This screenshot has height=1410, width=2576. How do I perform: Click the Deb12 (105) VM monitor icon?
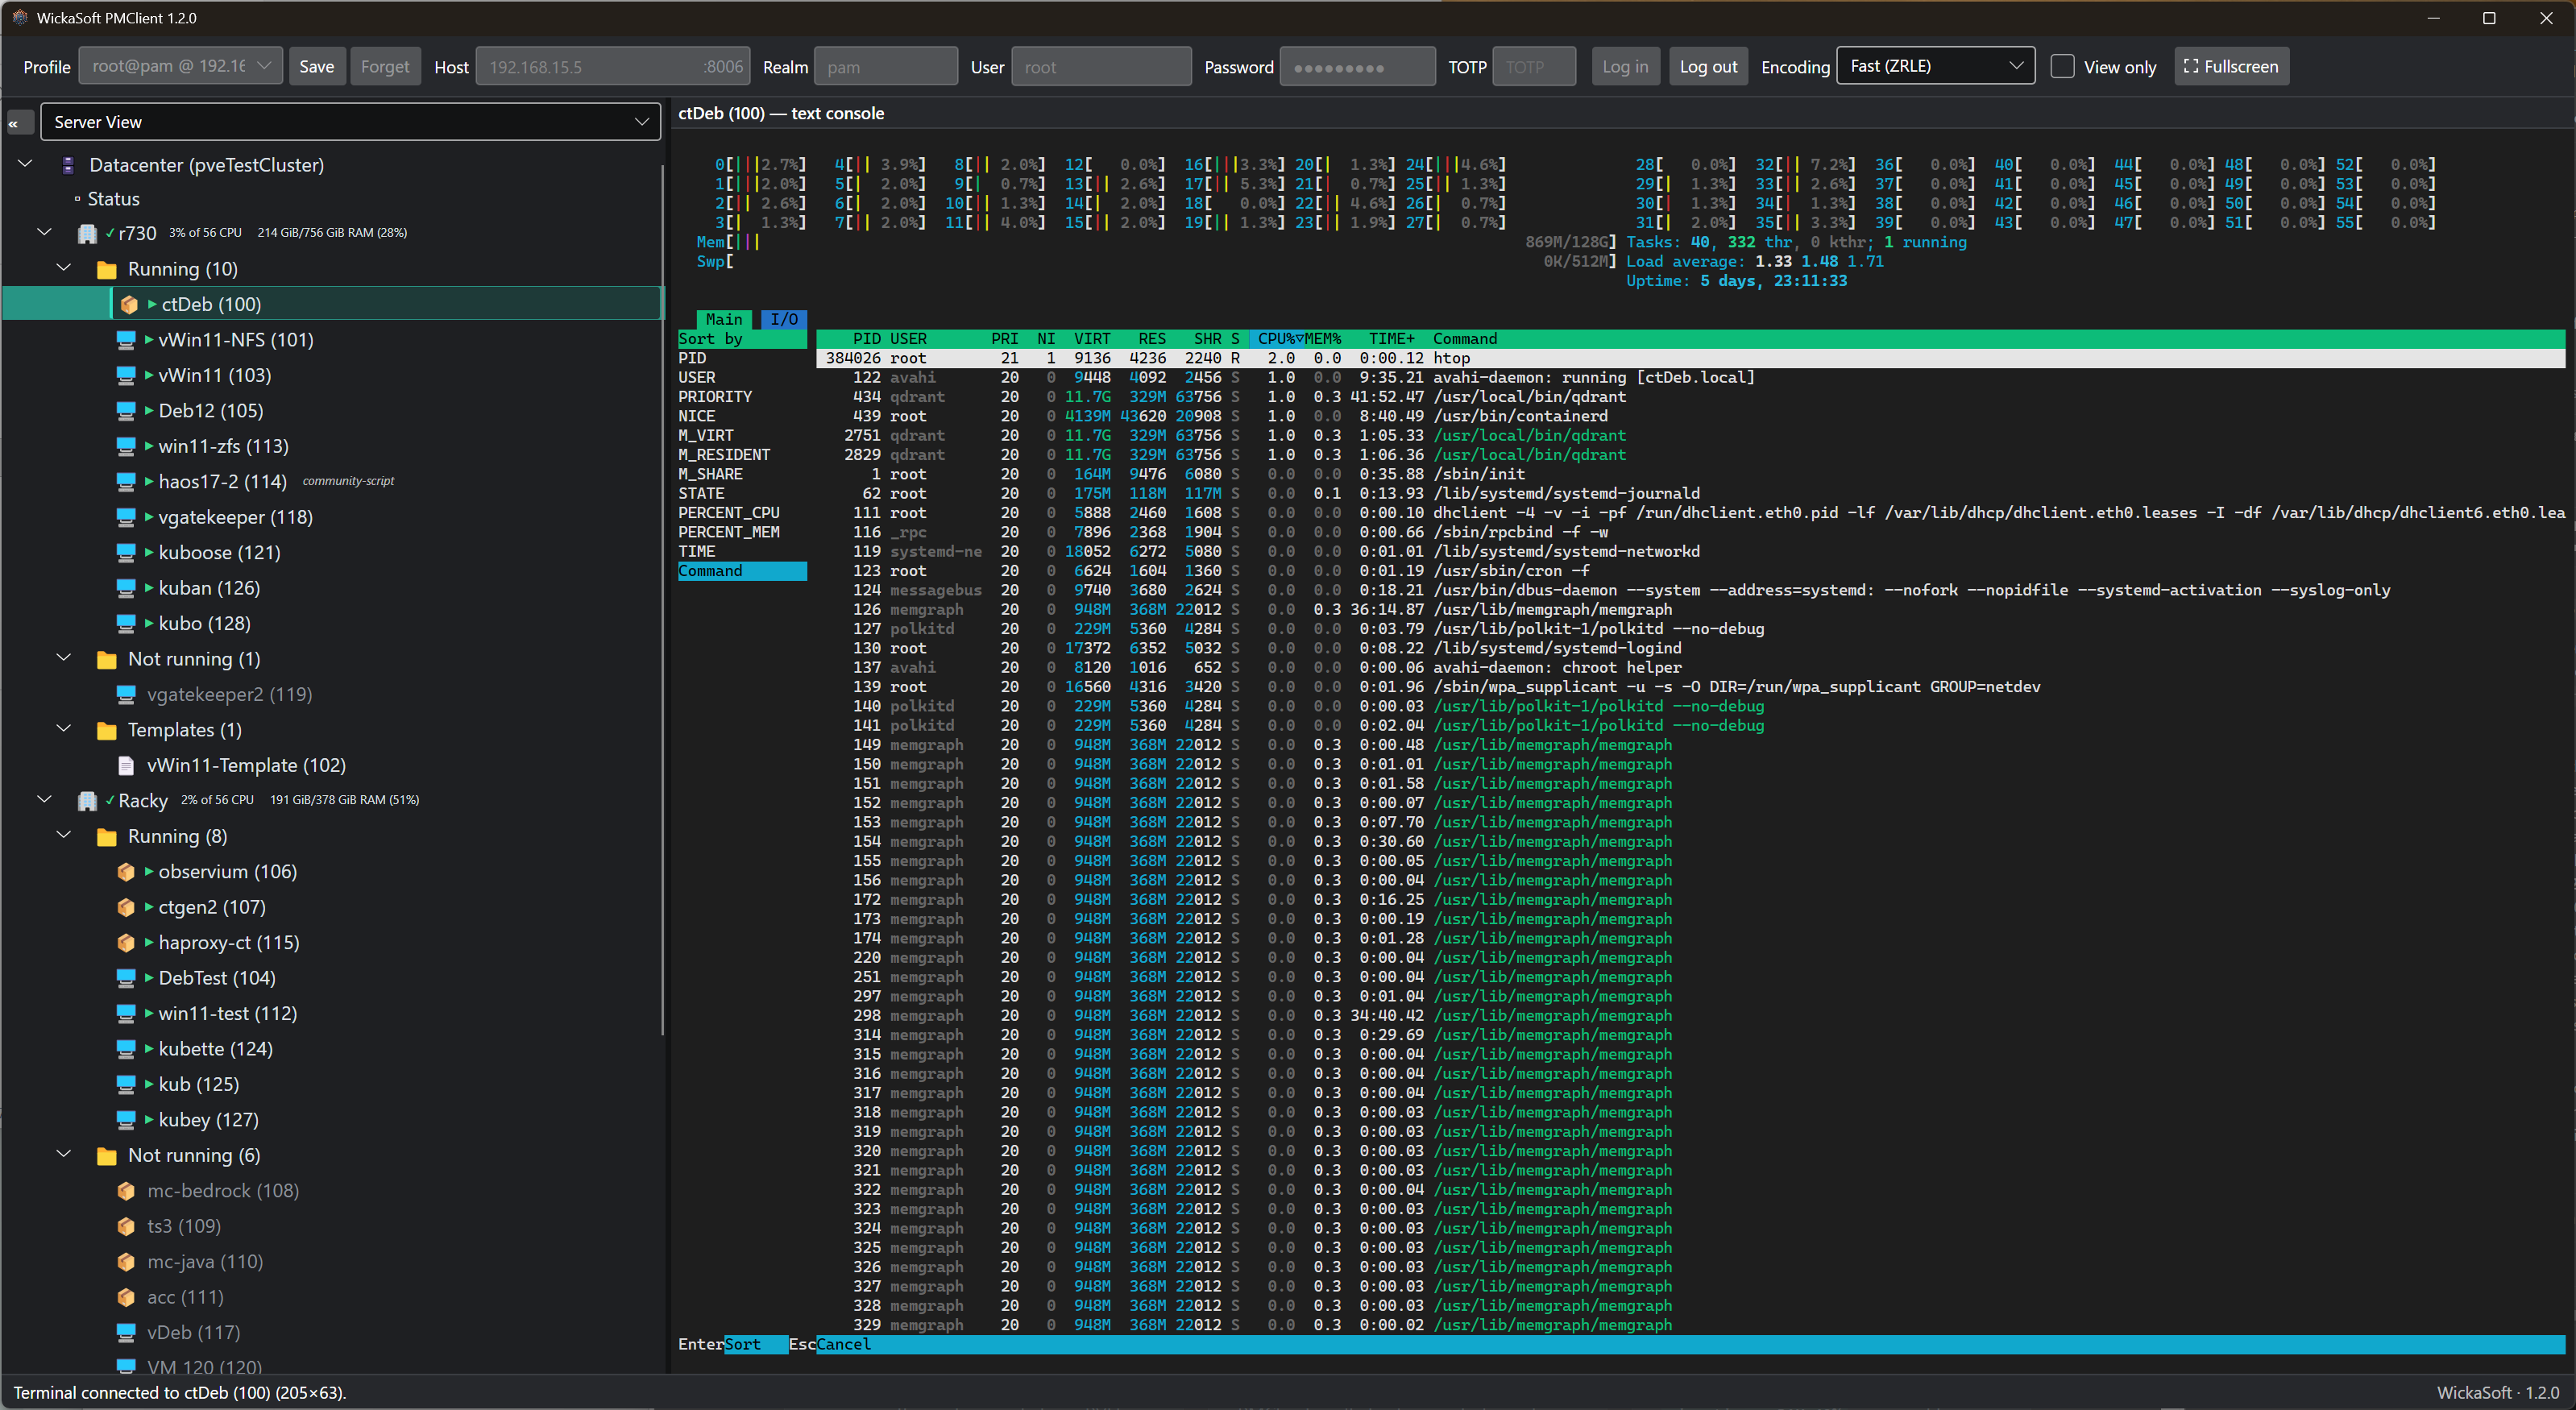click(x=126, y=411)
